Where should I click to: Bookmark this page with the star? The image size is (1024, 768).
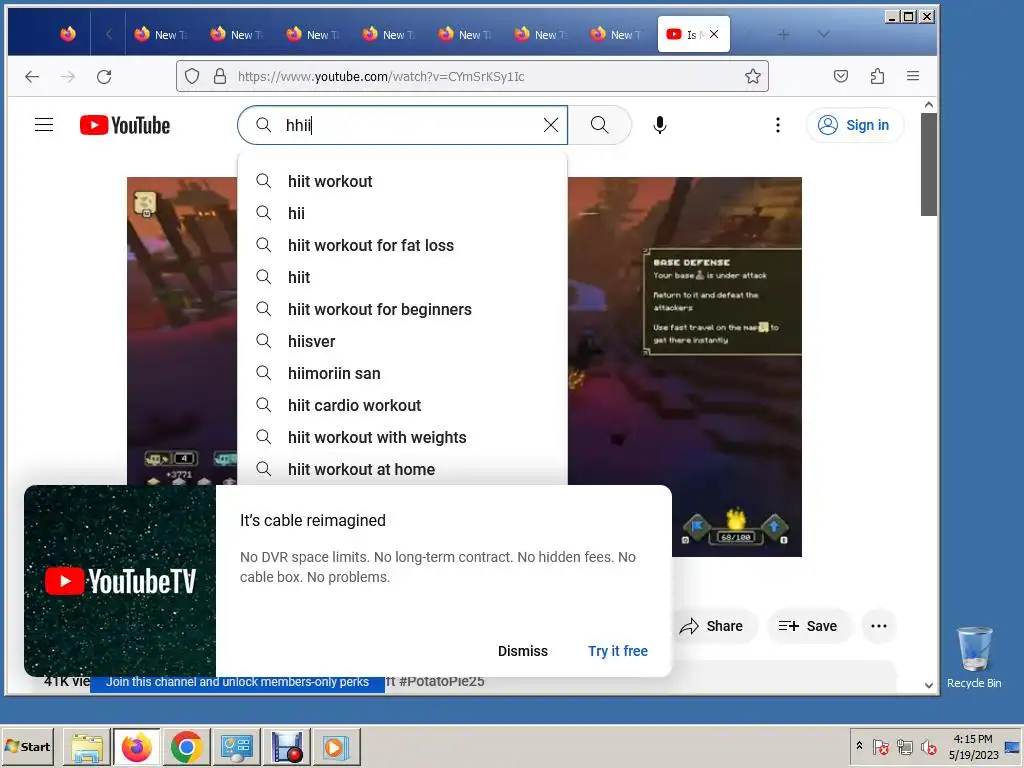[752, 76]
